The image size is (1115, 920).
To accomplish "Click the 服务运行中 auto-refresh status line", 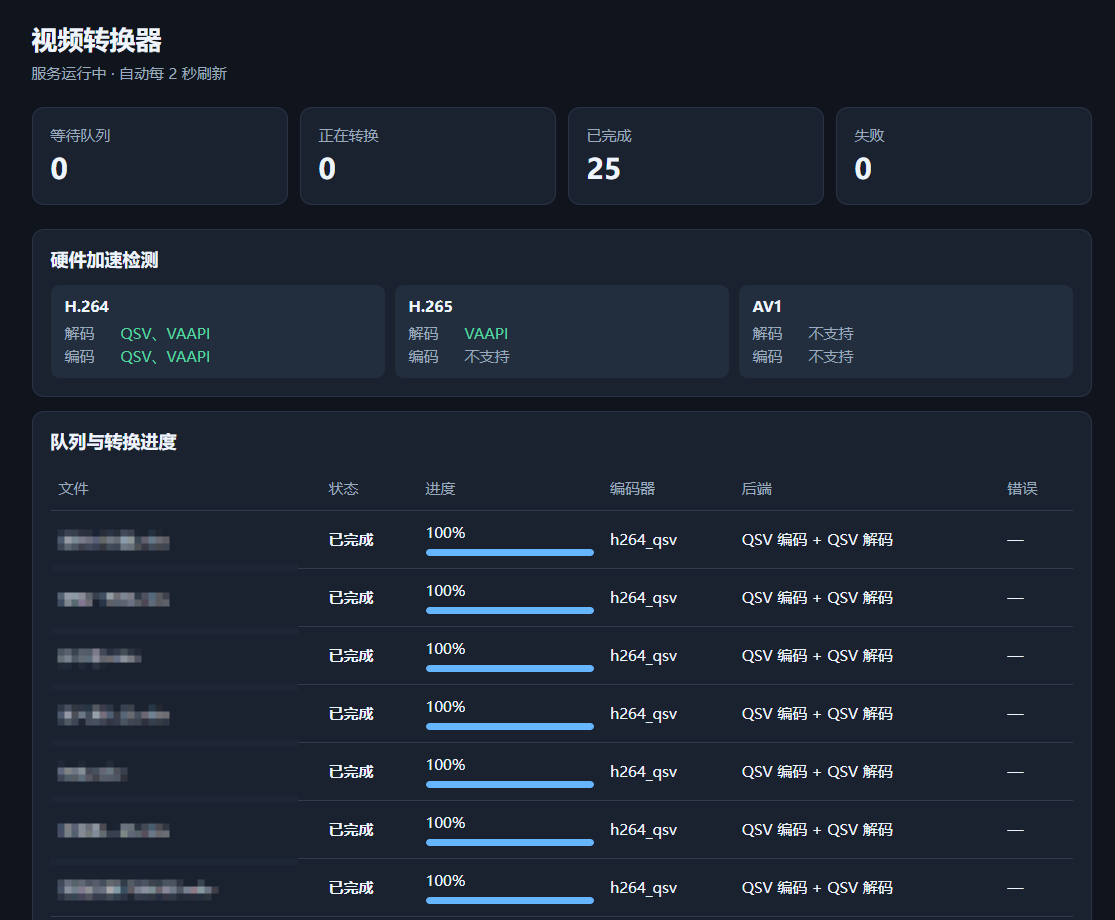I will pos(129,74).
